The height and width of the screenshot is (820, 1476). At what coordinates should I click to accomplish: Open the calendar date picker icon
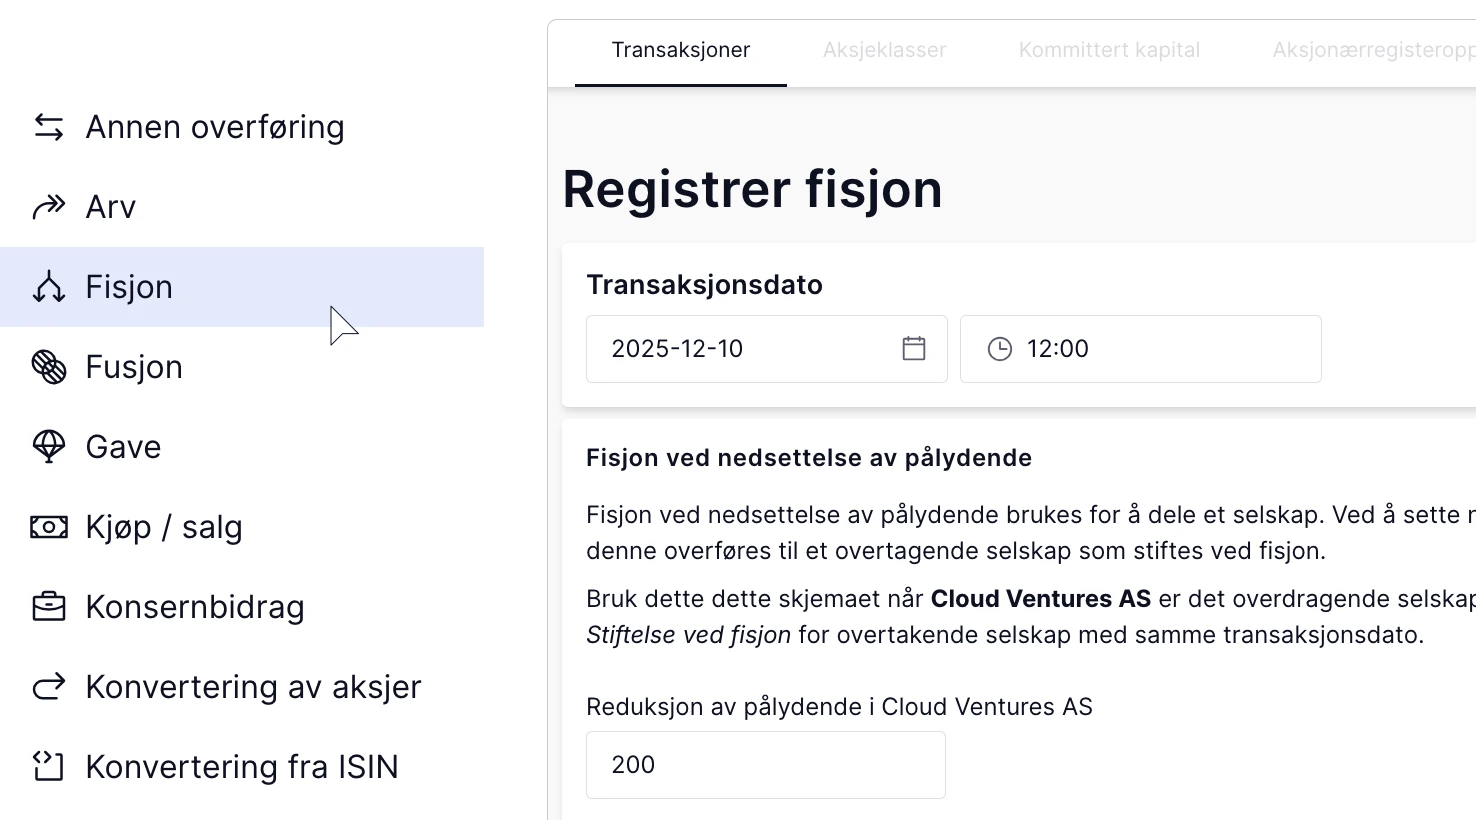tap(914, 349)
